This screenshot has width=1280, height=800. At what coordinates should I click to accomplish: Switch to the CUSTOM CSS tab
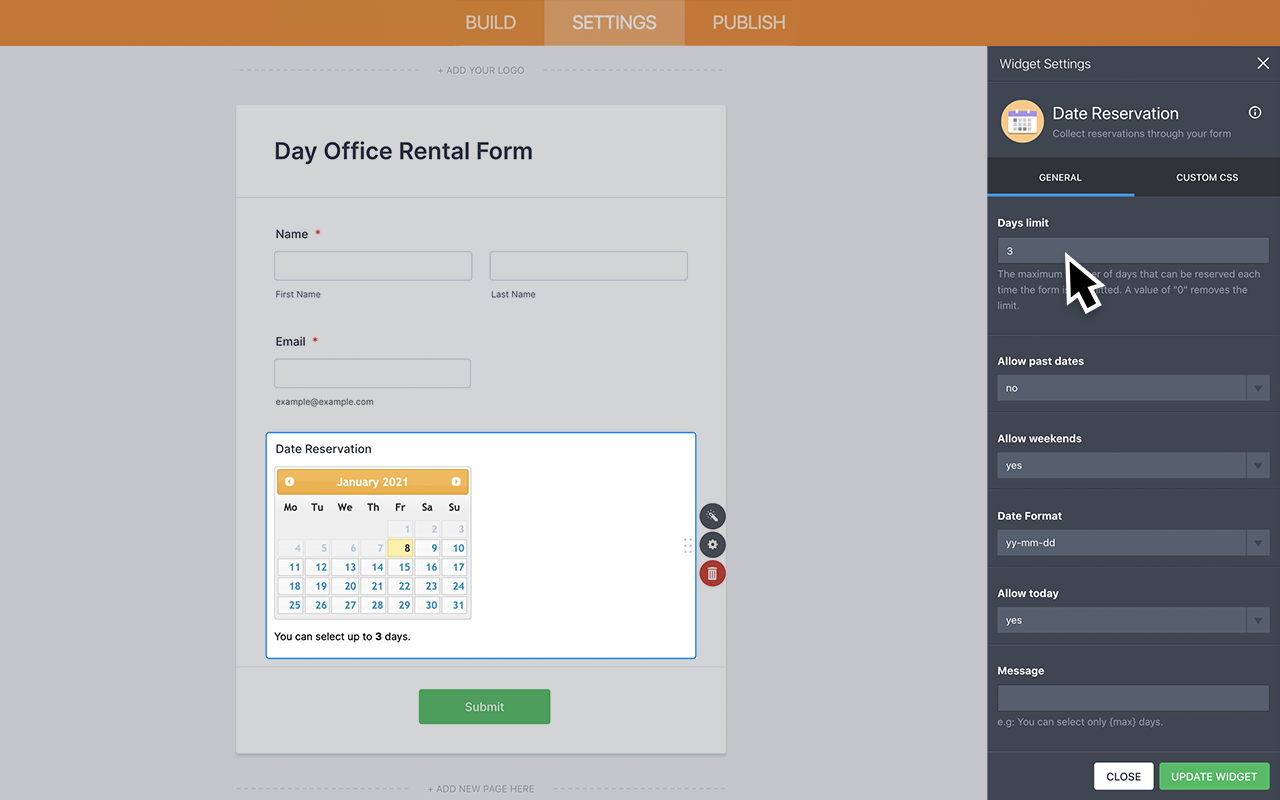pyautogui.click(x=1206, y=177)
